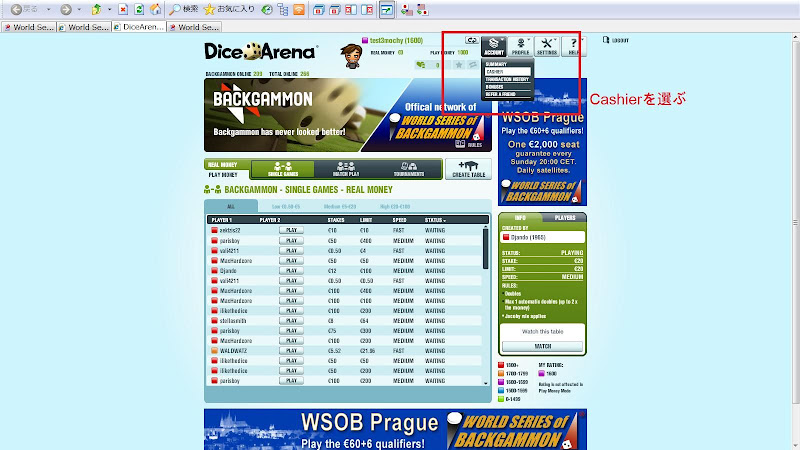
Task: Show the Medium stakes filter tab
Action: pyautogui.click(x=340, y=207)
